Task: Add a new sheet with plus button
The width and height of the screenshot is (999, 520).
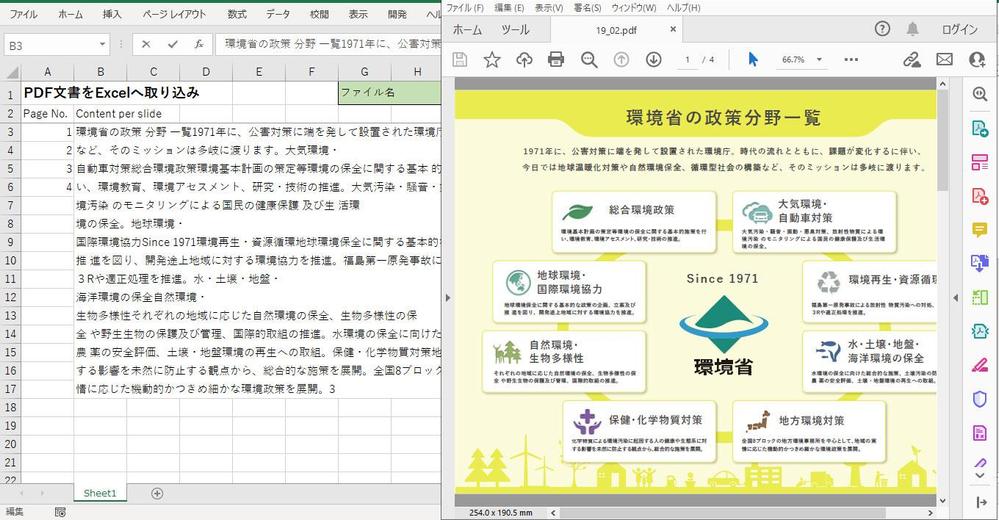Action: click(x=157, y=493)
